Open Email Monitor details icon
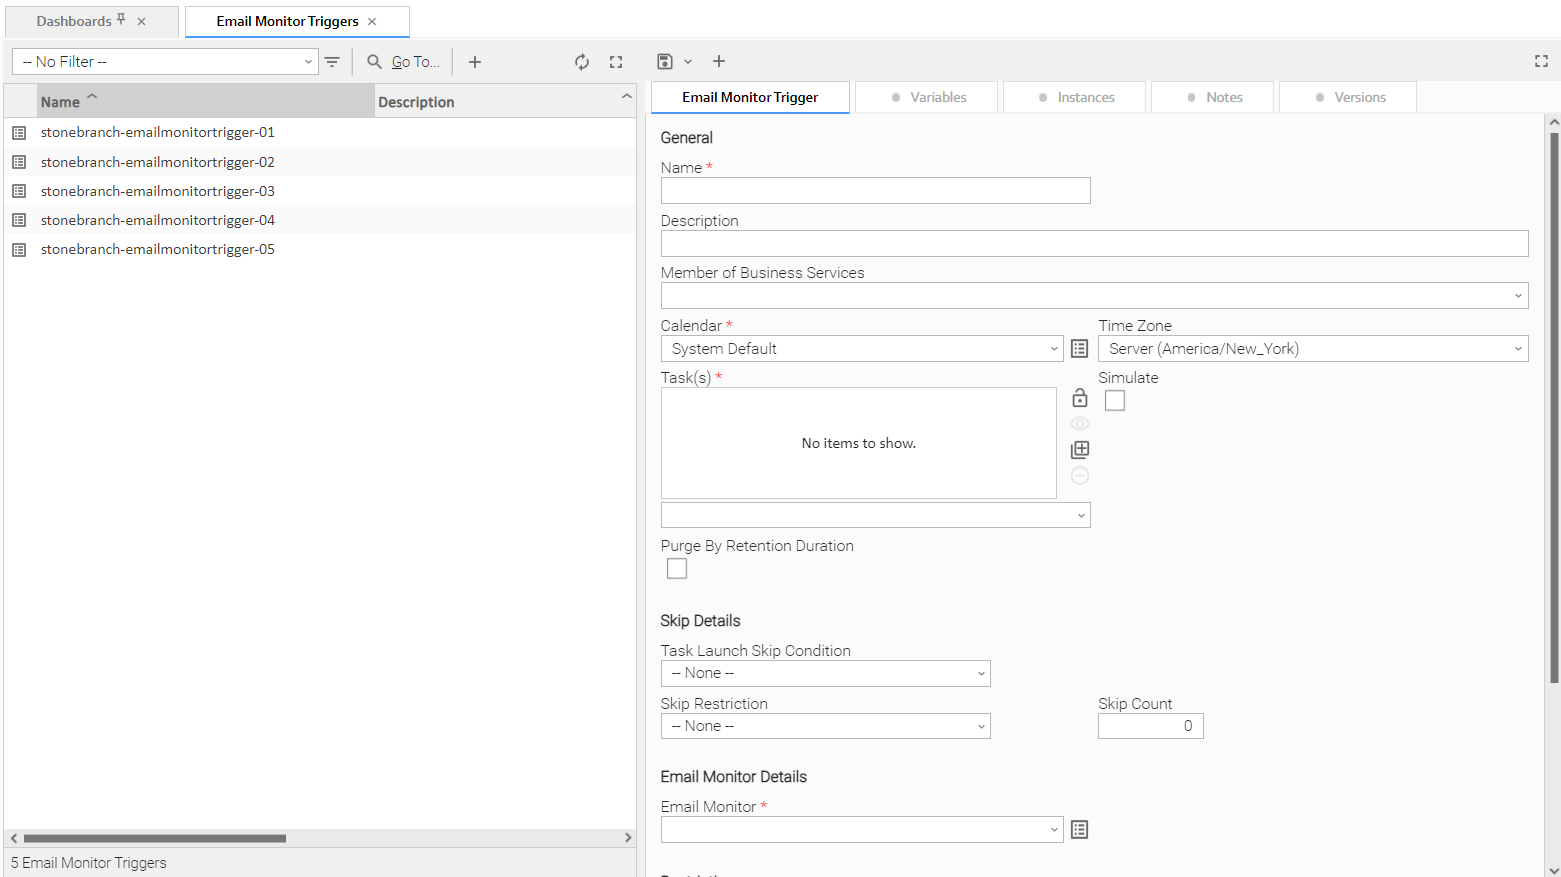This screenshot has height=877, width=1561. pyautogui.click(x=1079, y=830)
